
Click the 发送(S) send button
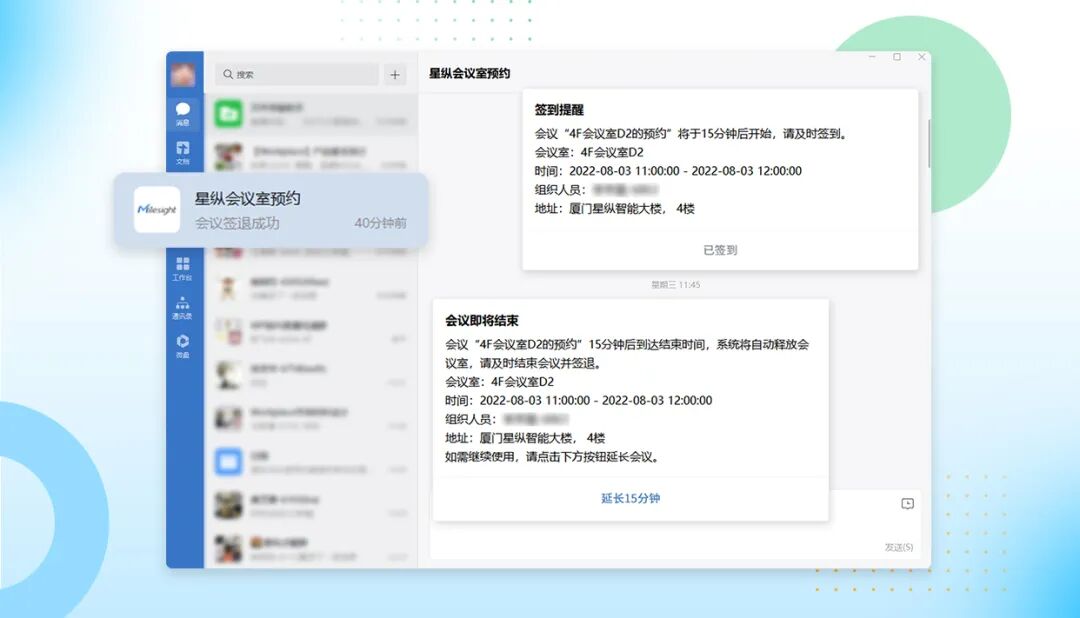coord(899,547)
